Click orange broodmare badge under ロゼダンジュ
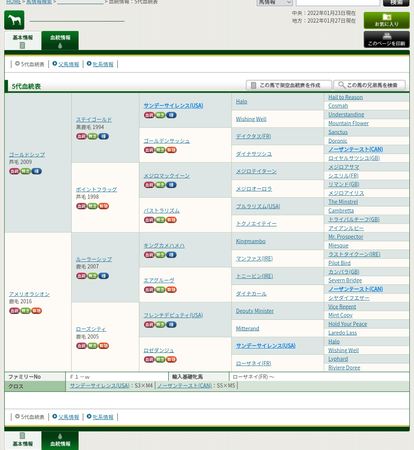Screen dimensions: 414x450 171,360
